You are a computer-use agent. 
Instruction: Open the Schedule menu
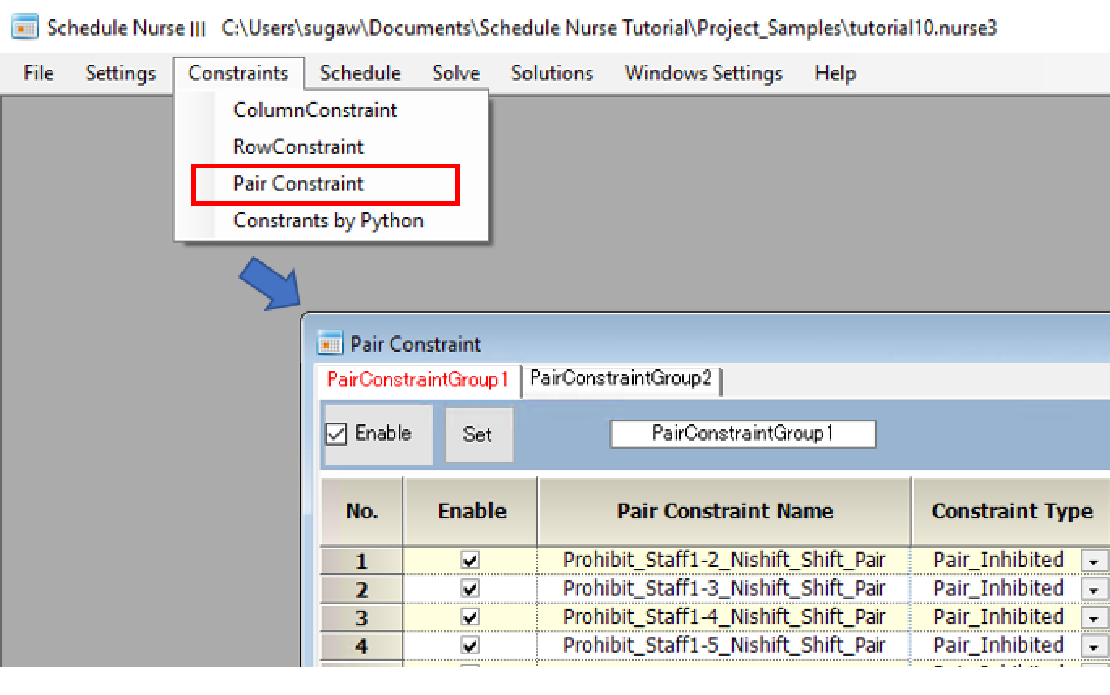tap(360, 74)
